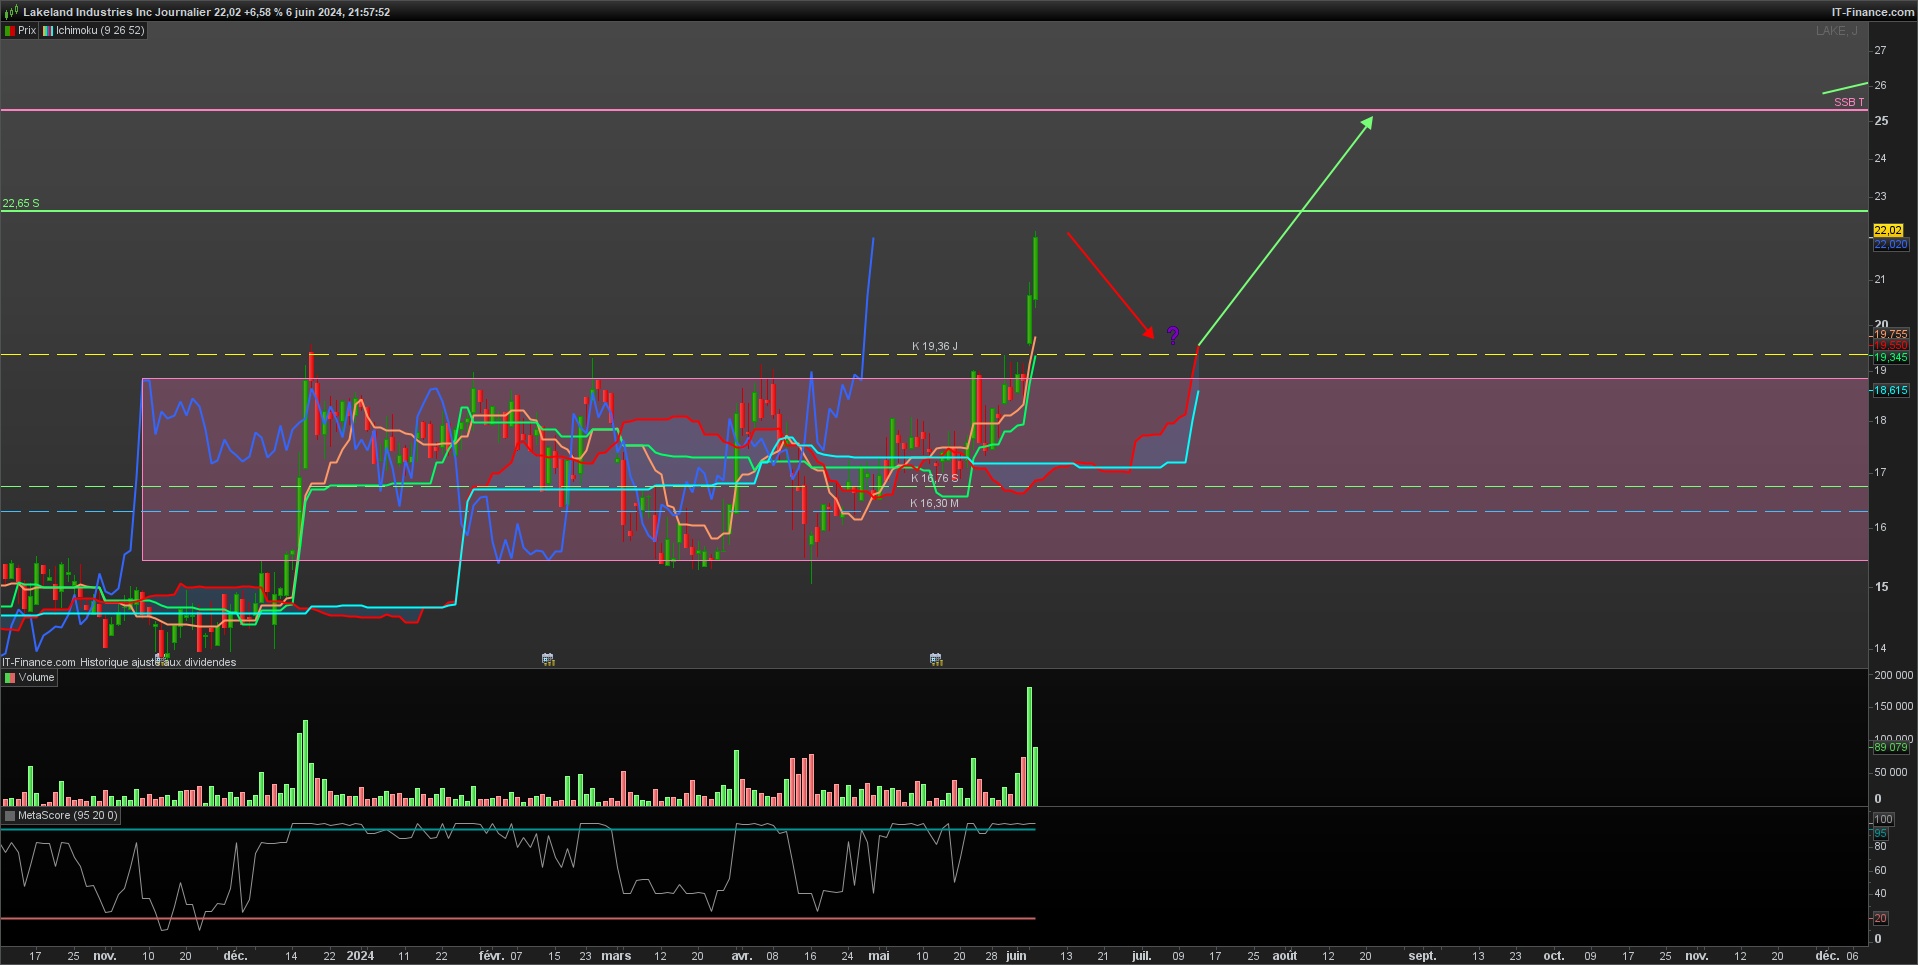Click the candlestick chart icon in title bar
The image size is (1918, 965).
coord(11,12)
